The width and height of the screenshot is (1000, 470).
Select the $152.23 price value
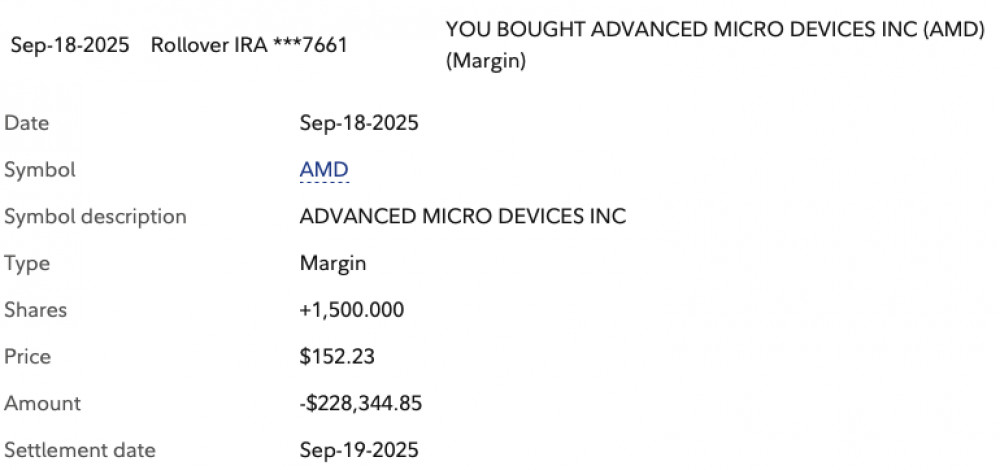(337, 357)
